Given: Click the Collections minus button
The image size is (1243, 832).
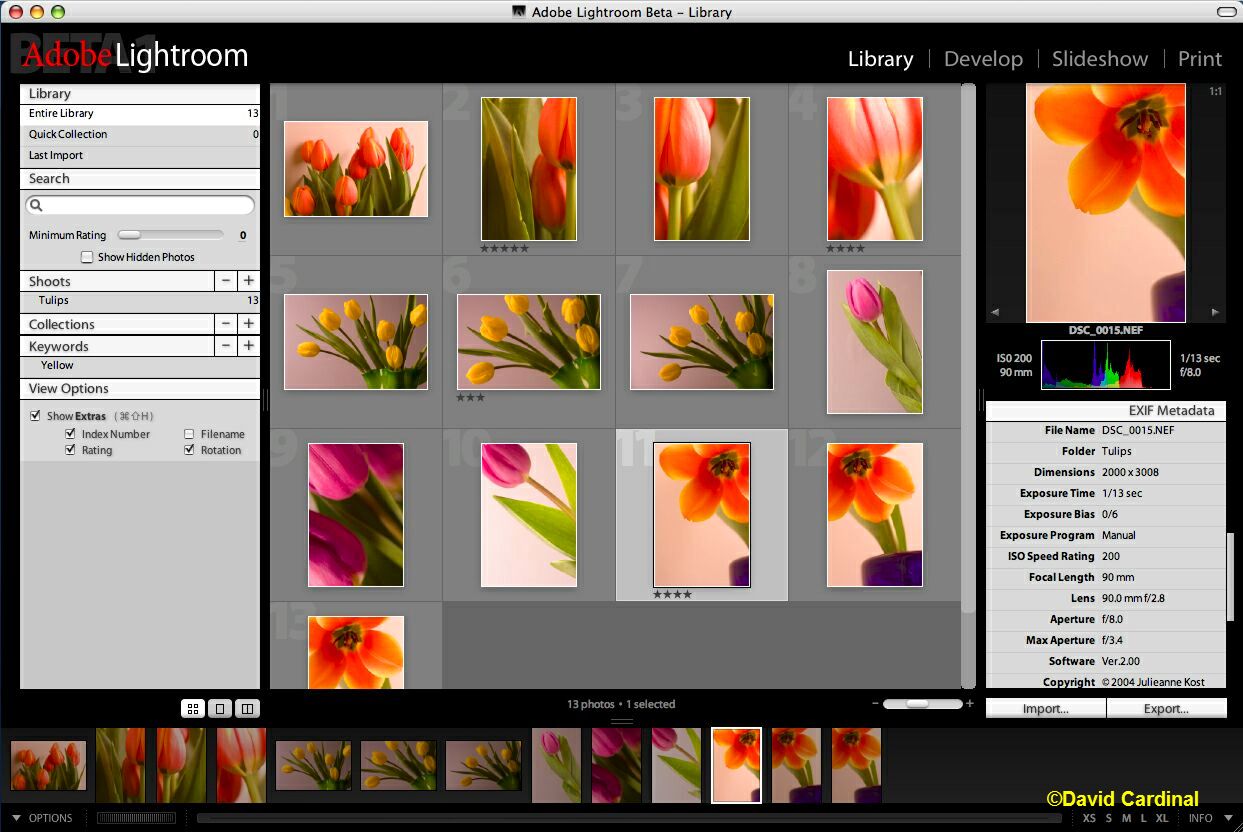Looking at the screenshot, I should 227,324.
